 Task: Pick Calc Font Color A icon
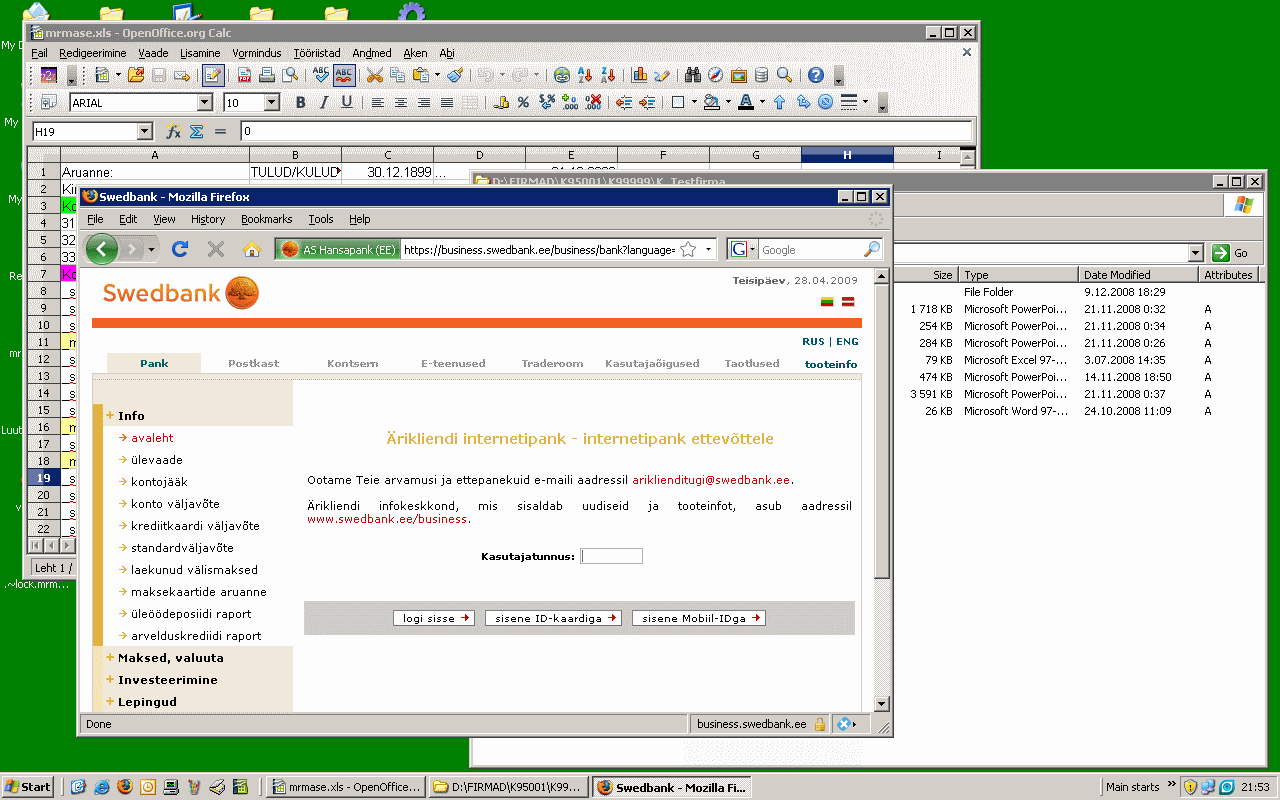(x=746, y=102)
